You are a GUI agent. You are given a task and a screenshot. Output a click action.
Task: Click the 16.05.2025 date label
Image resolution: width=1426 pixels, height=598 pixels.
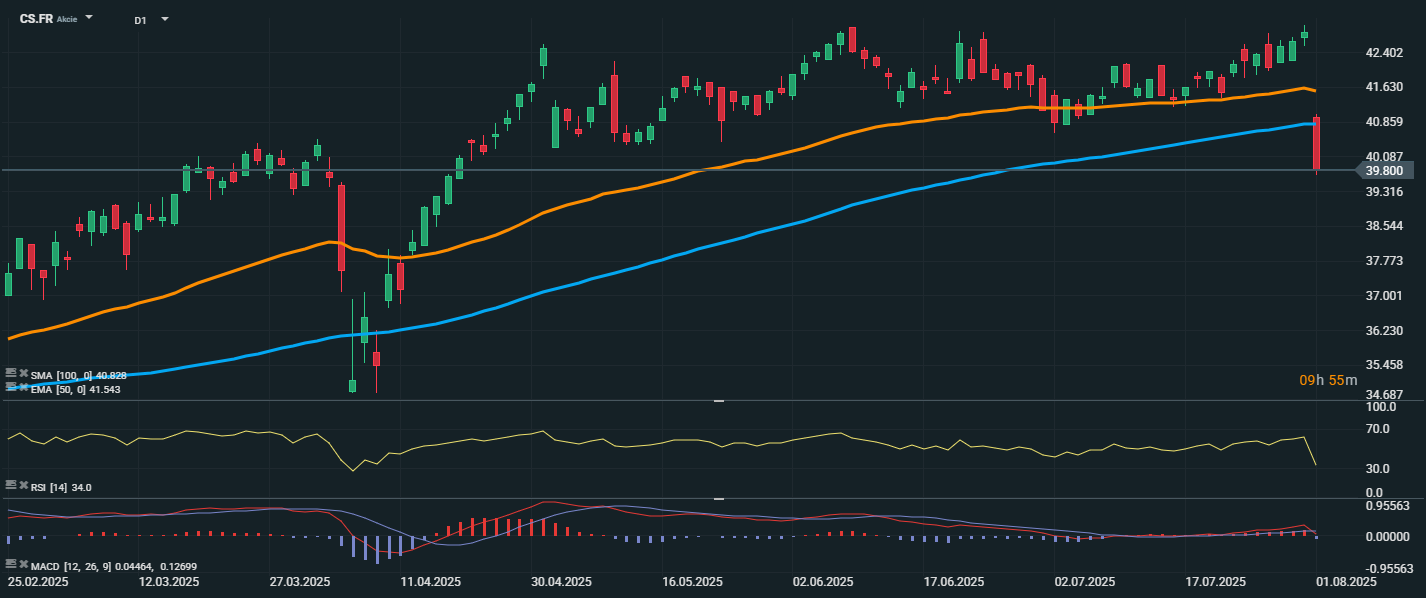coord(693,581)
